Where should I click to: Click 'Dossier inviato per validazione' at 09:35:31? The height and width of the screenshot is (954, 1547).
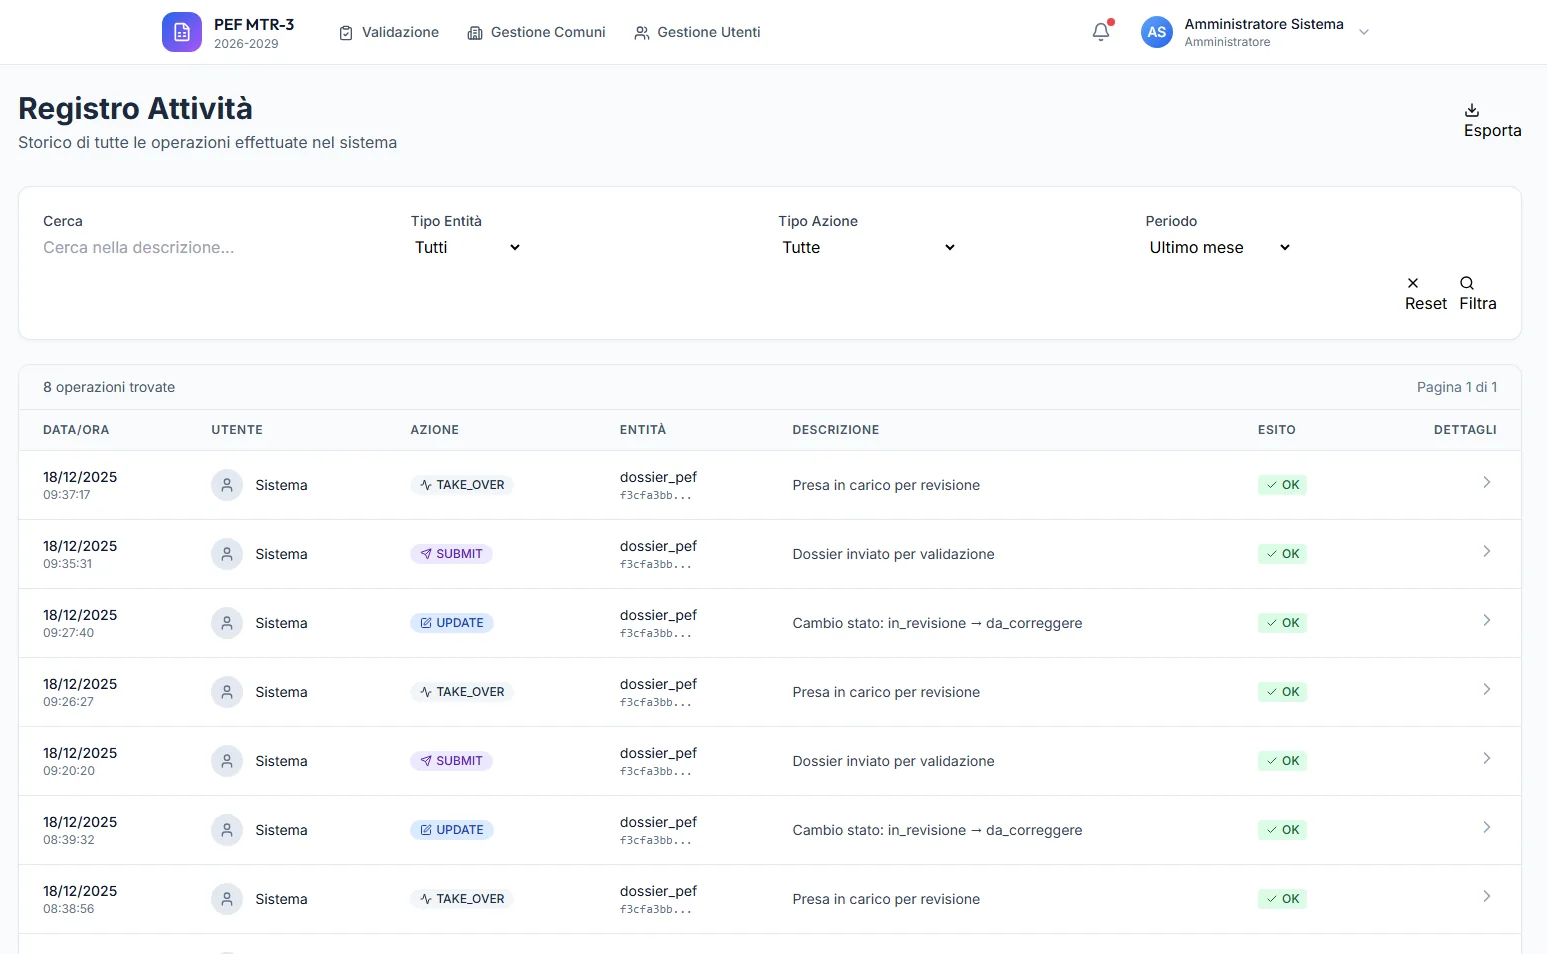tap(893, 554)
